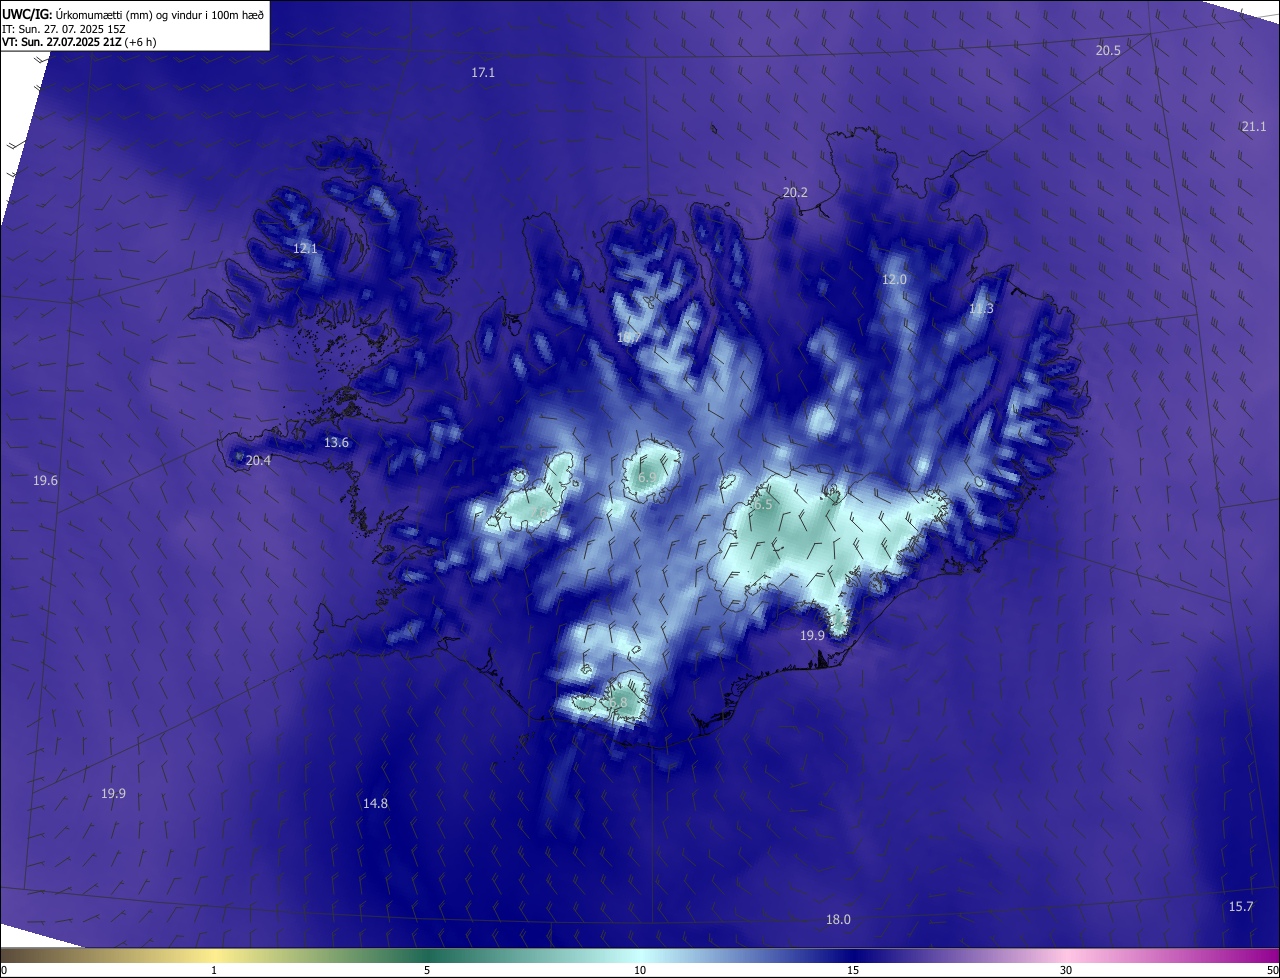Image resolution: width=1280 pixels, height=978 pixels.
Task: Click the 15.7 value label
Action: coord(1240,907)
